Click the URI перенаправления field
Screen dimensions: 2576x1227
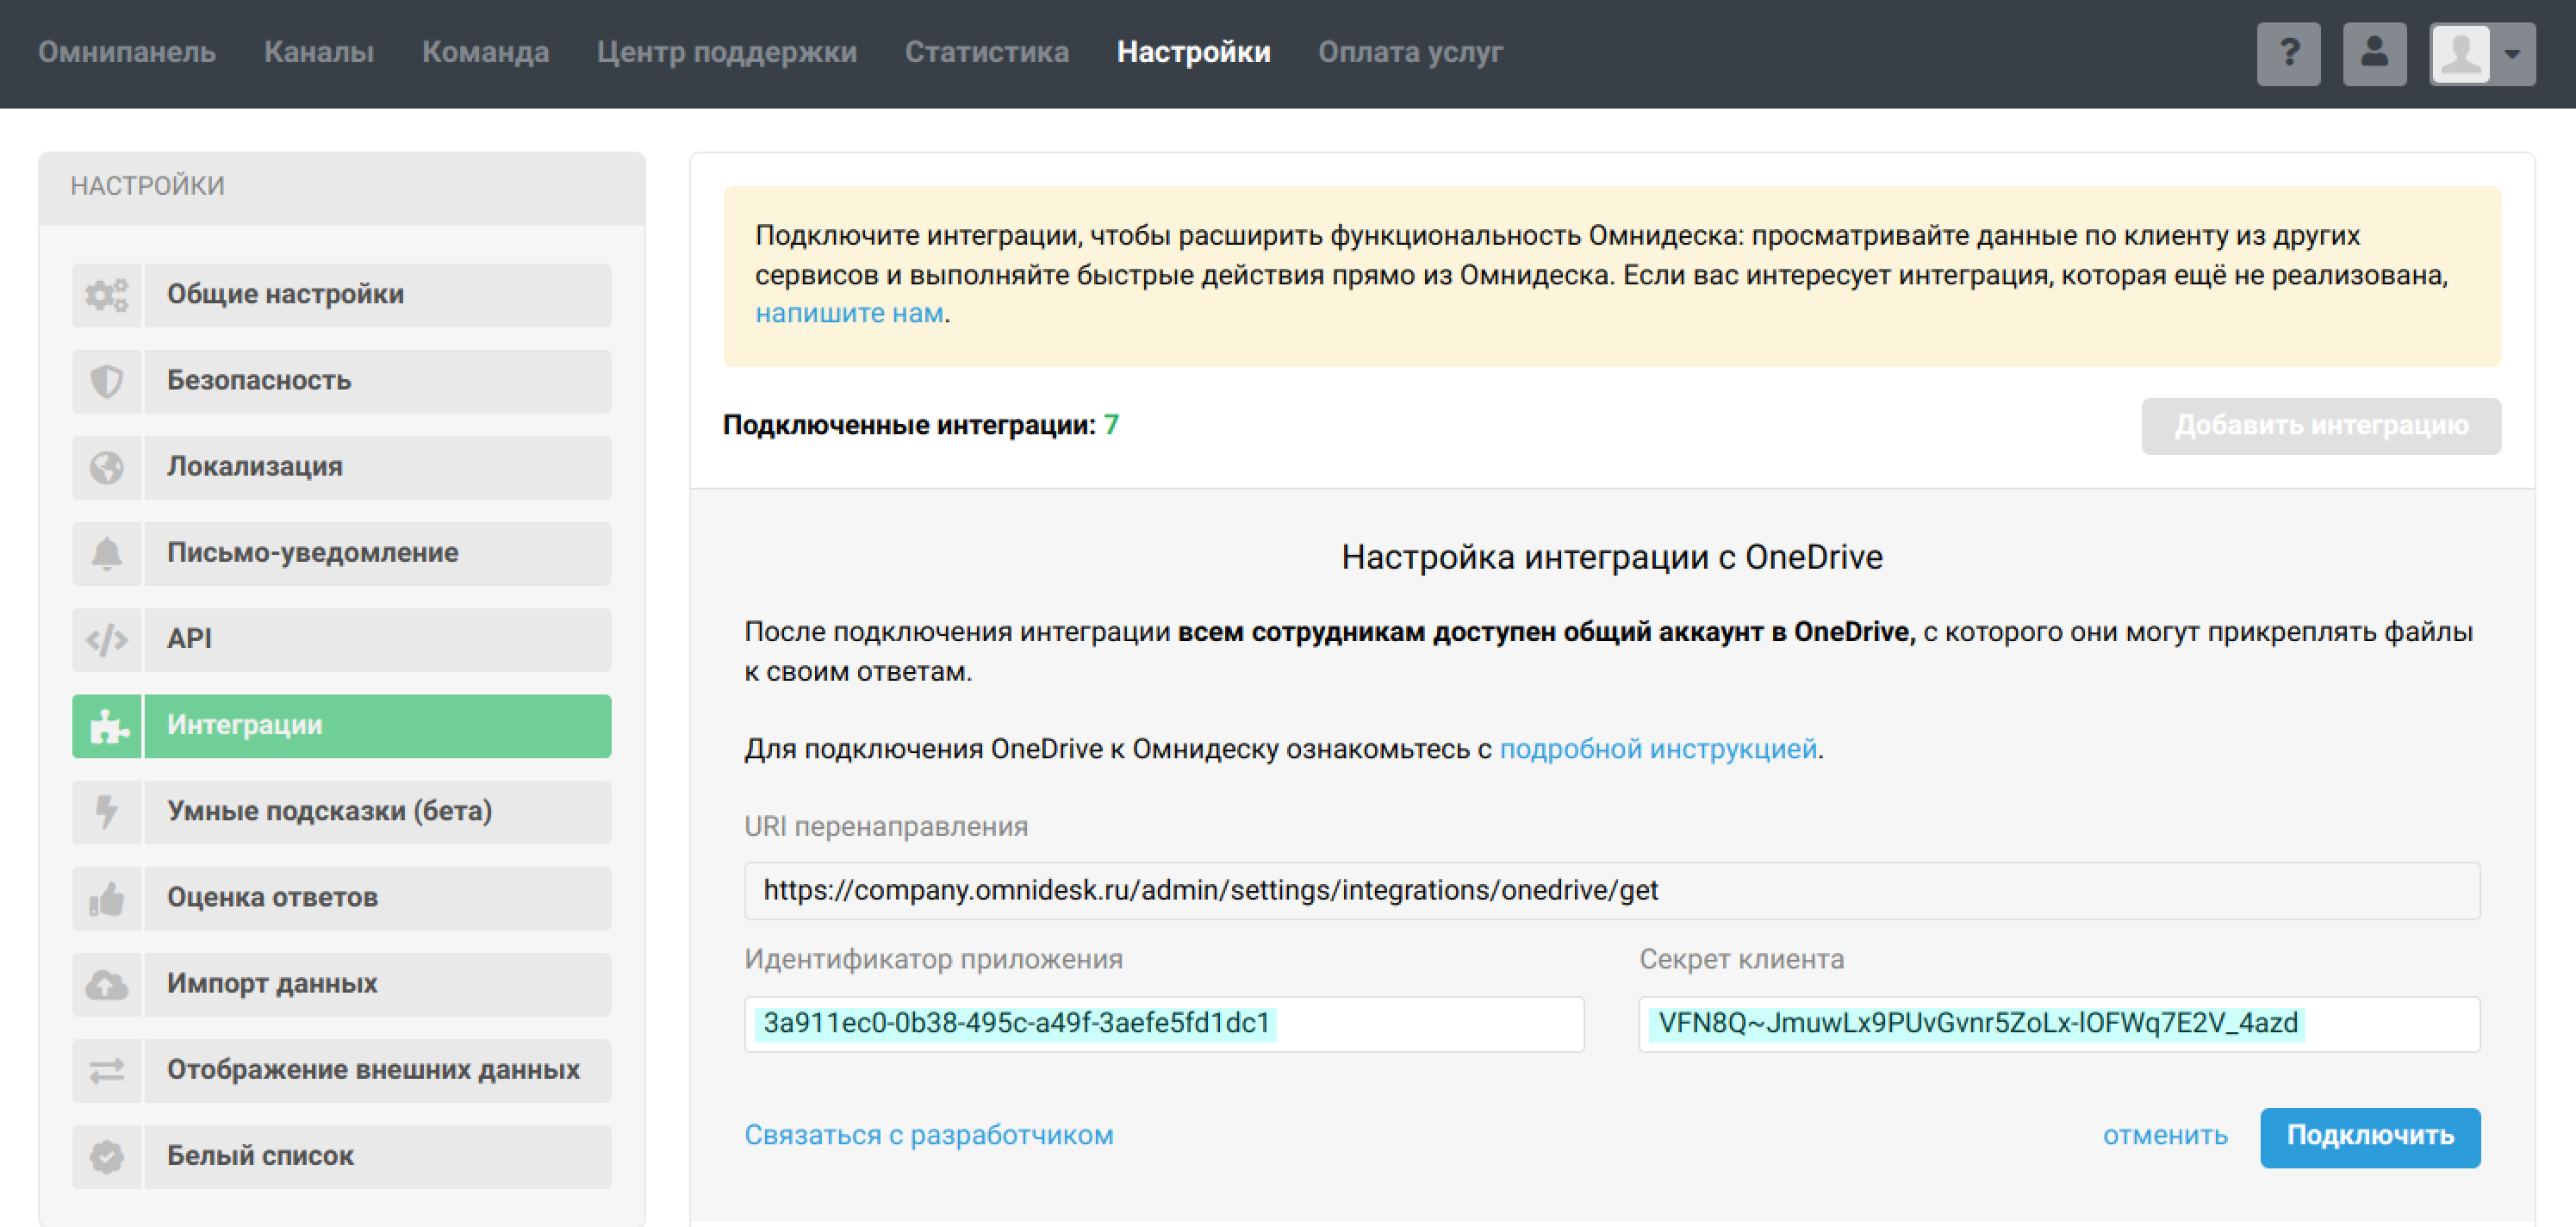(x=1612, y=891)
